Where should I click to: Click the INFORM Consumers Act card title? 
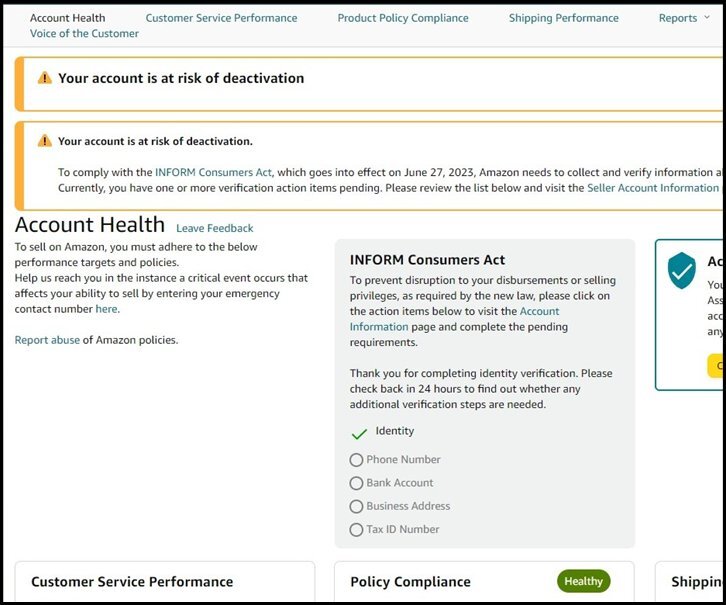pos(427,260)
